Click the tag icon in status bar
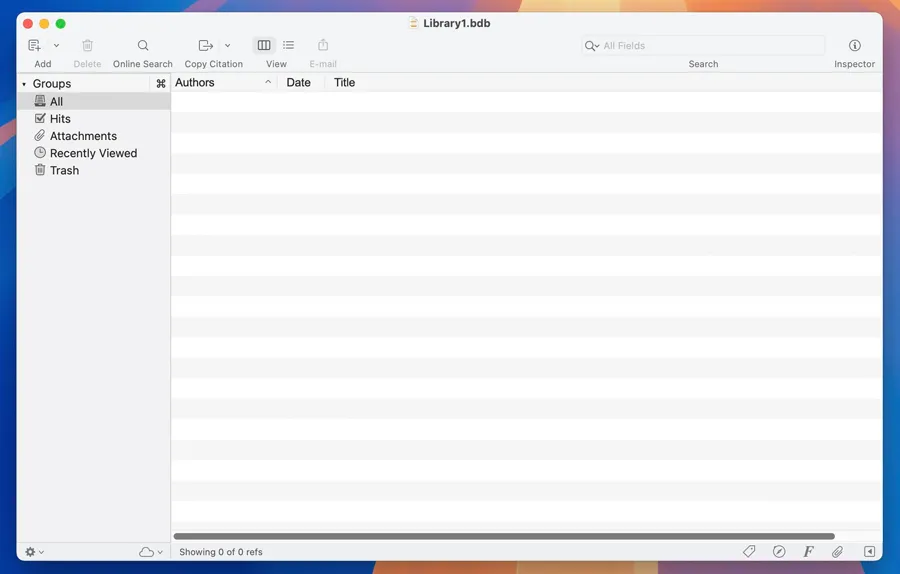900x574 pixels. (x=749, y=552)
